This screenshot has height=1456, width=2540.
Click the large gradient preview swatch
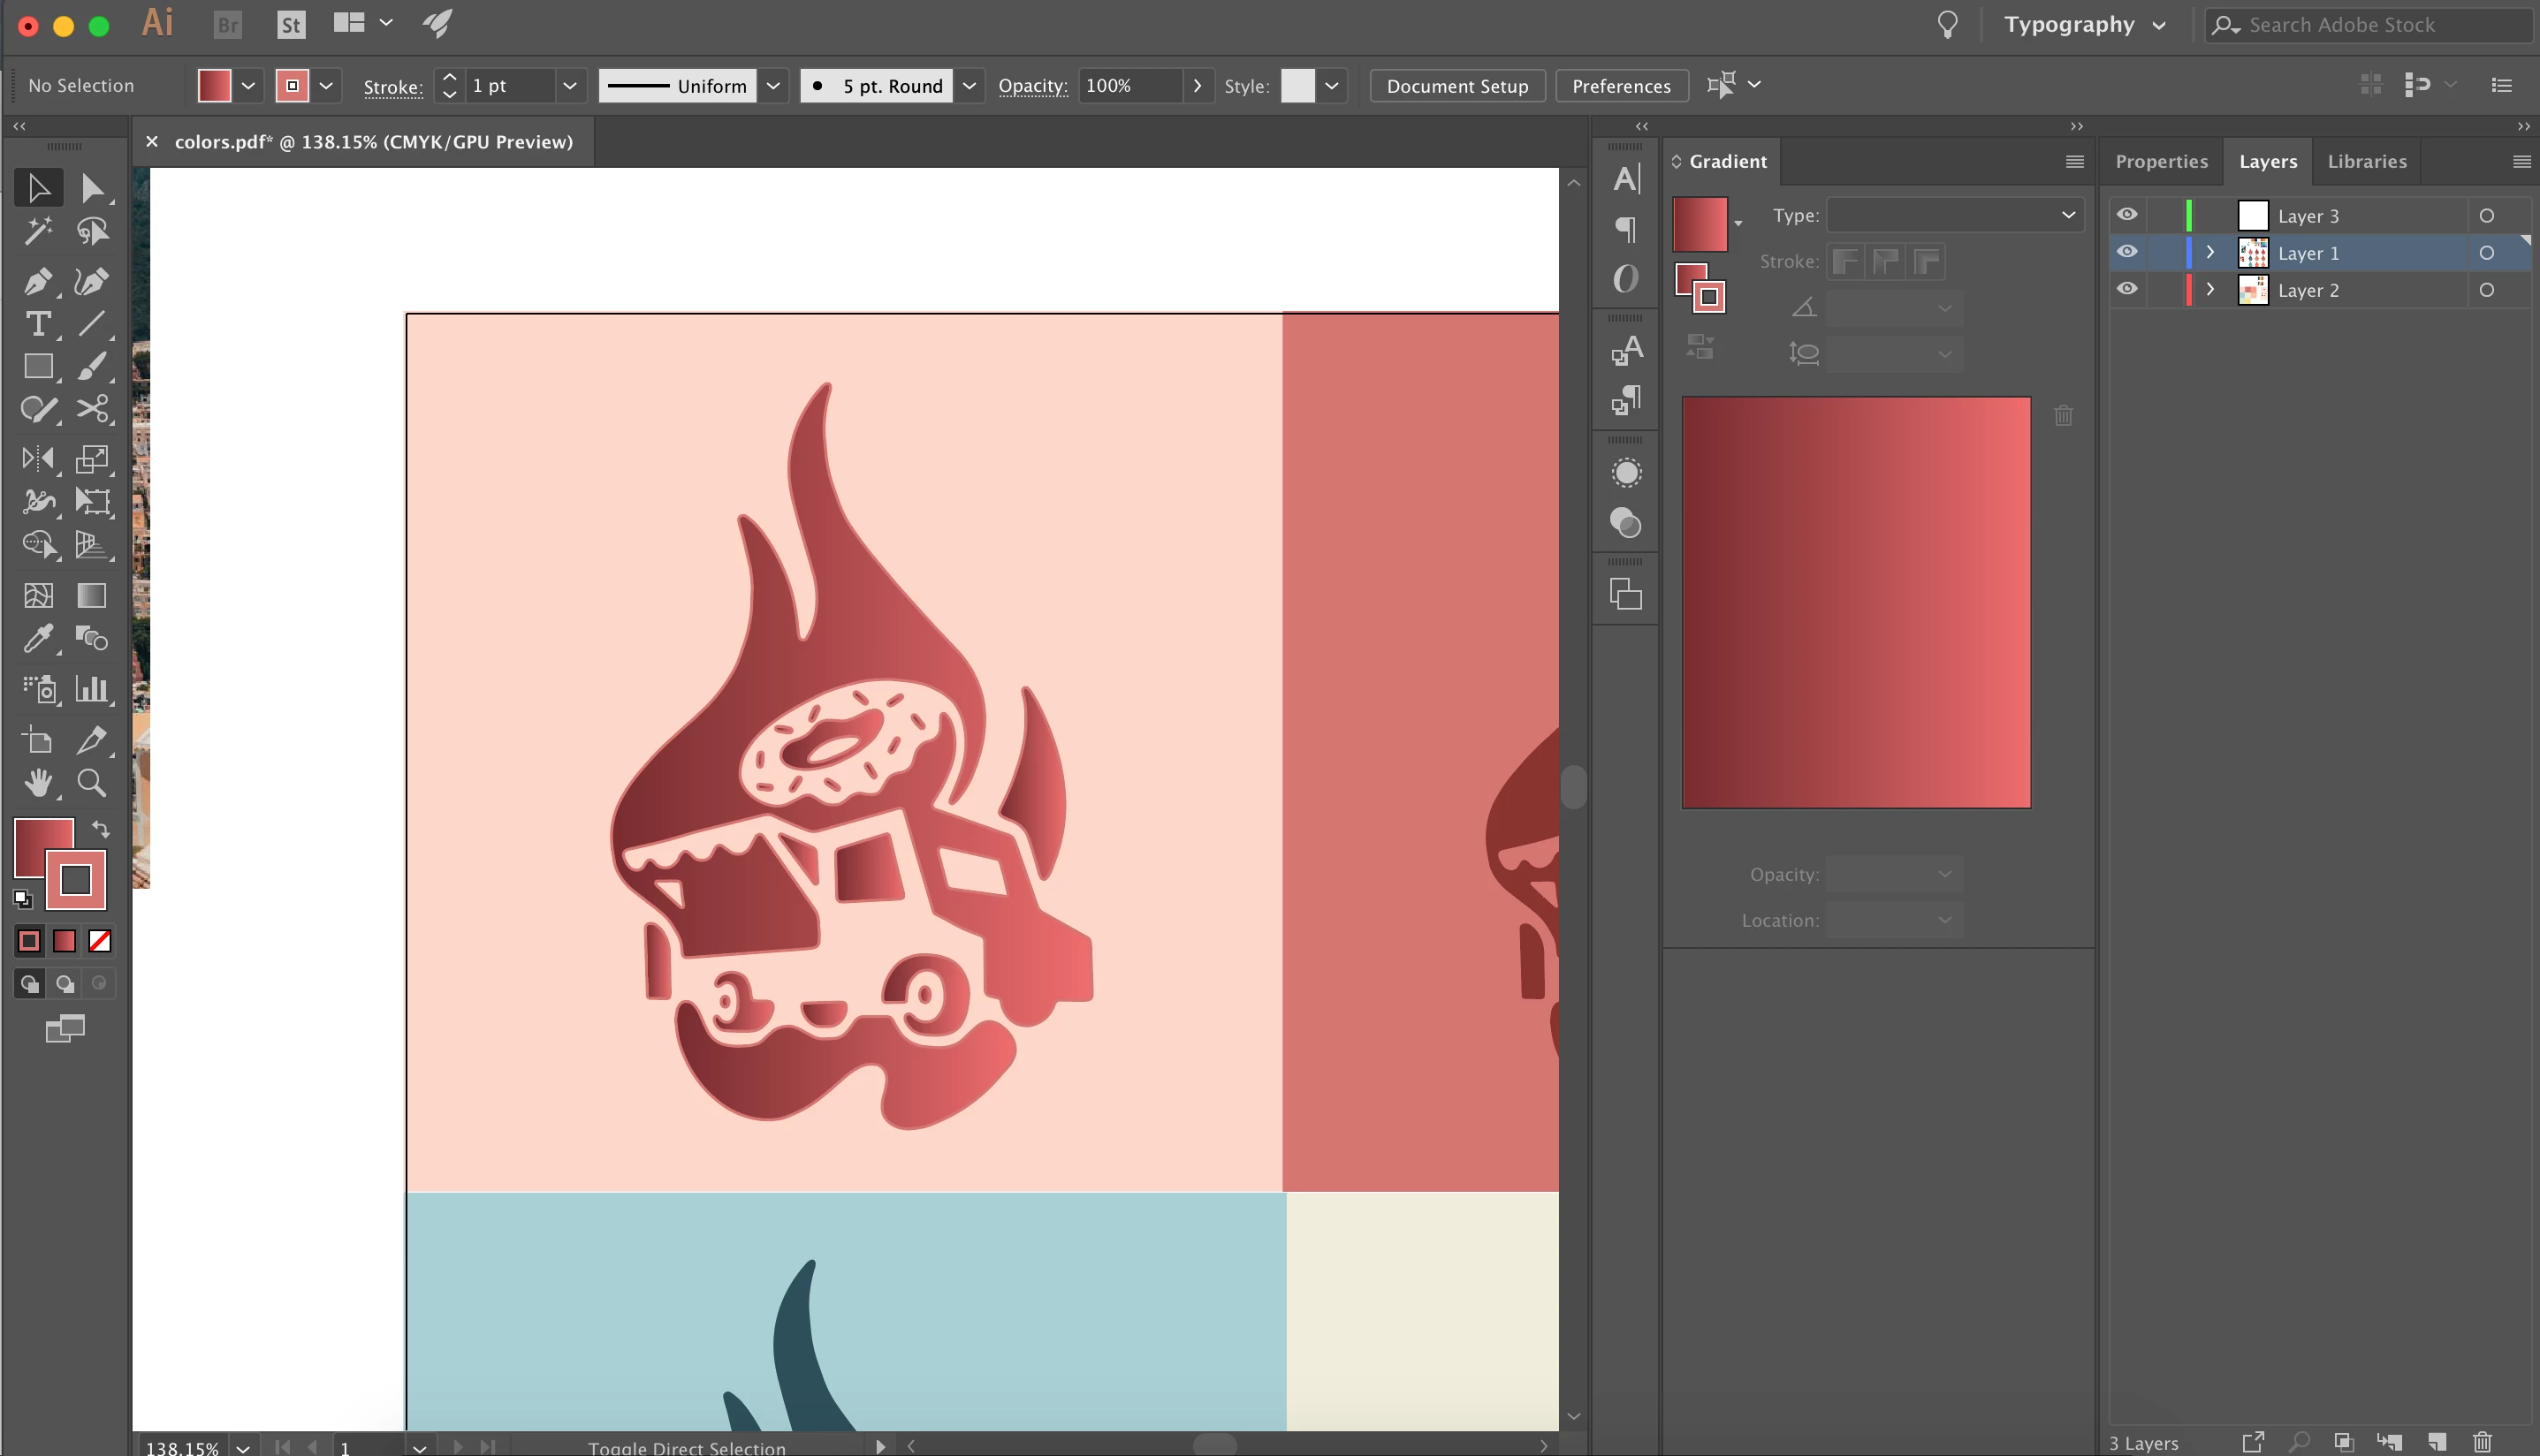pos(1855,602)
